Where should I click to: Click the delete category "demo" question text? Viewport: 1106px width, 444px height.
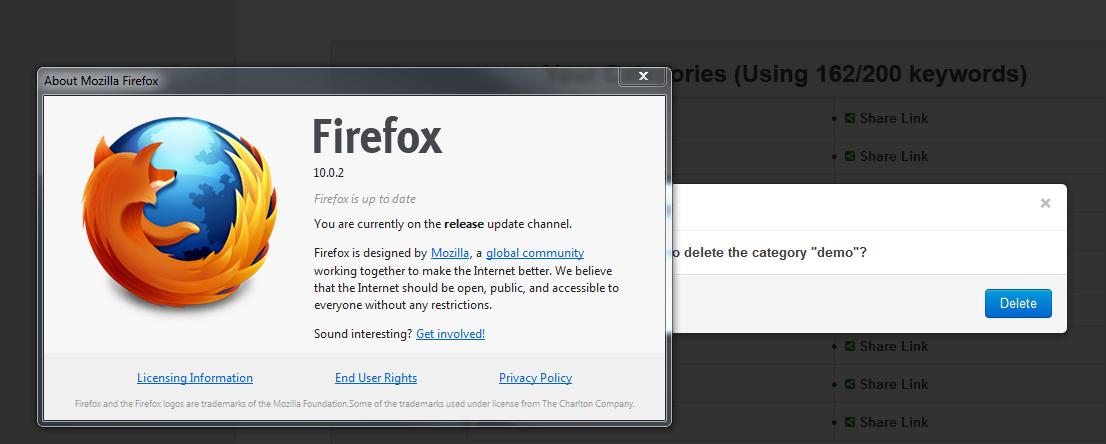pos(769,252)
